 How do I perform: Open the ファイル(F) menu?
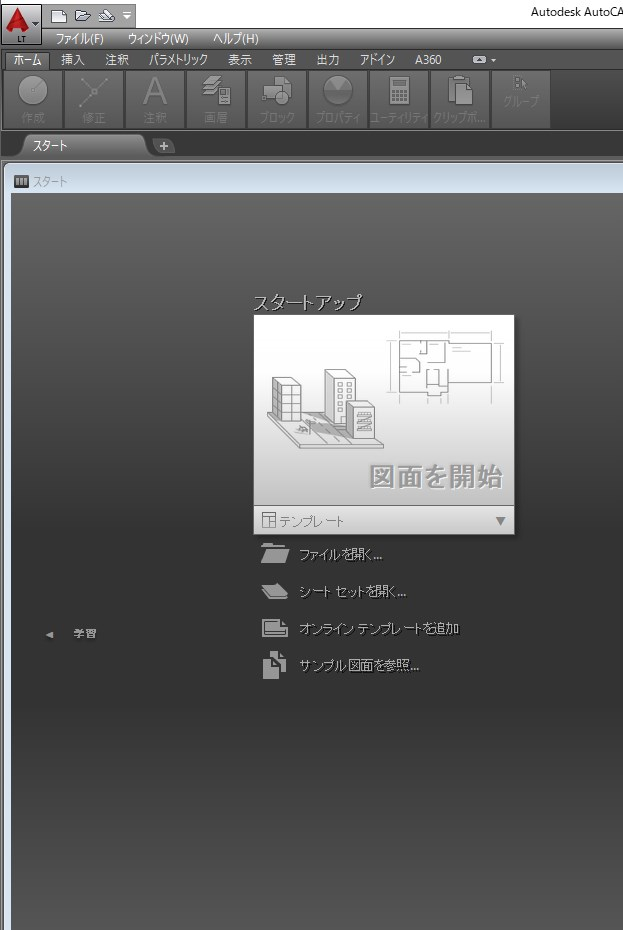pos(79,39)
